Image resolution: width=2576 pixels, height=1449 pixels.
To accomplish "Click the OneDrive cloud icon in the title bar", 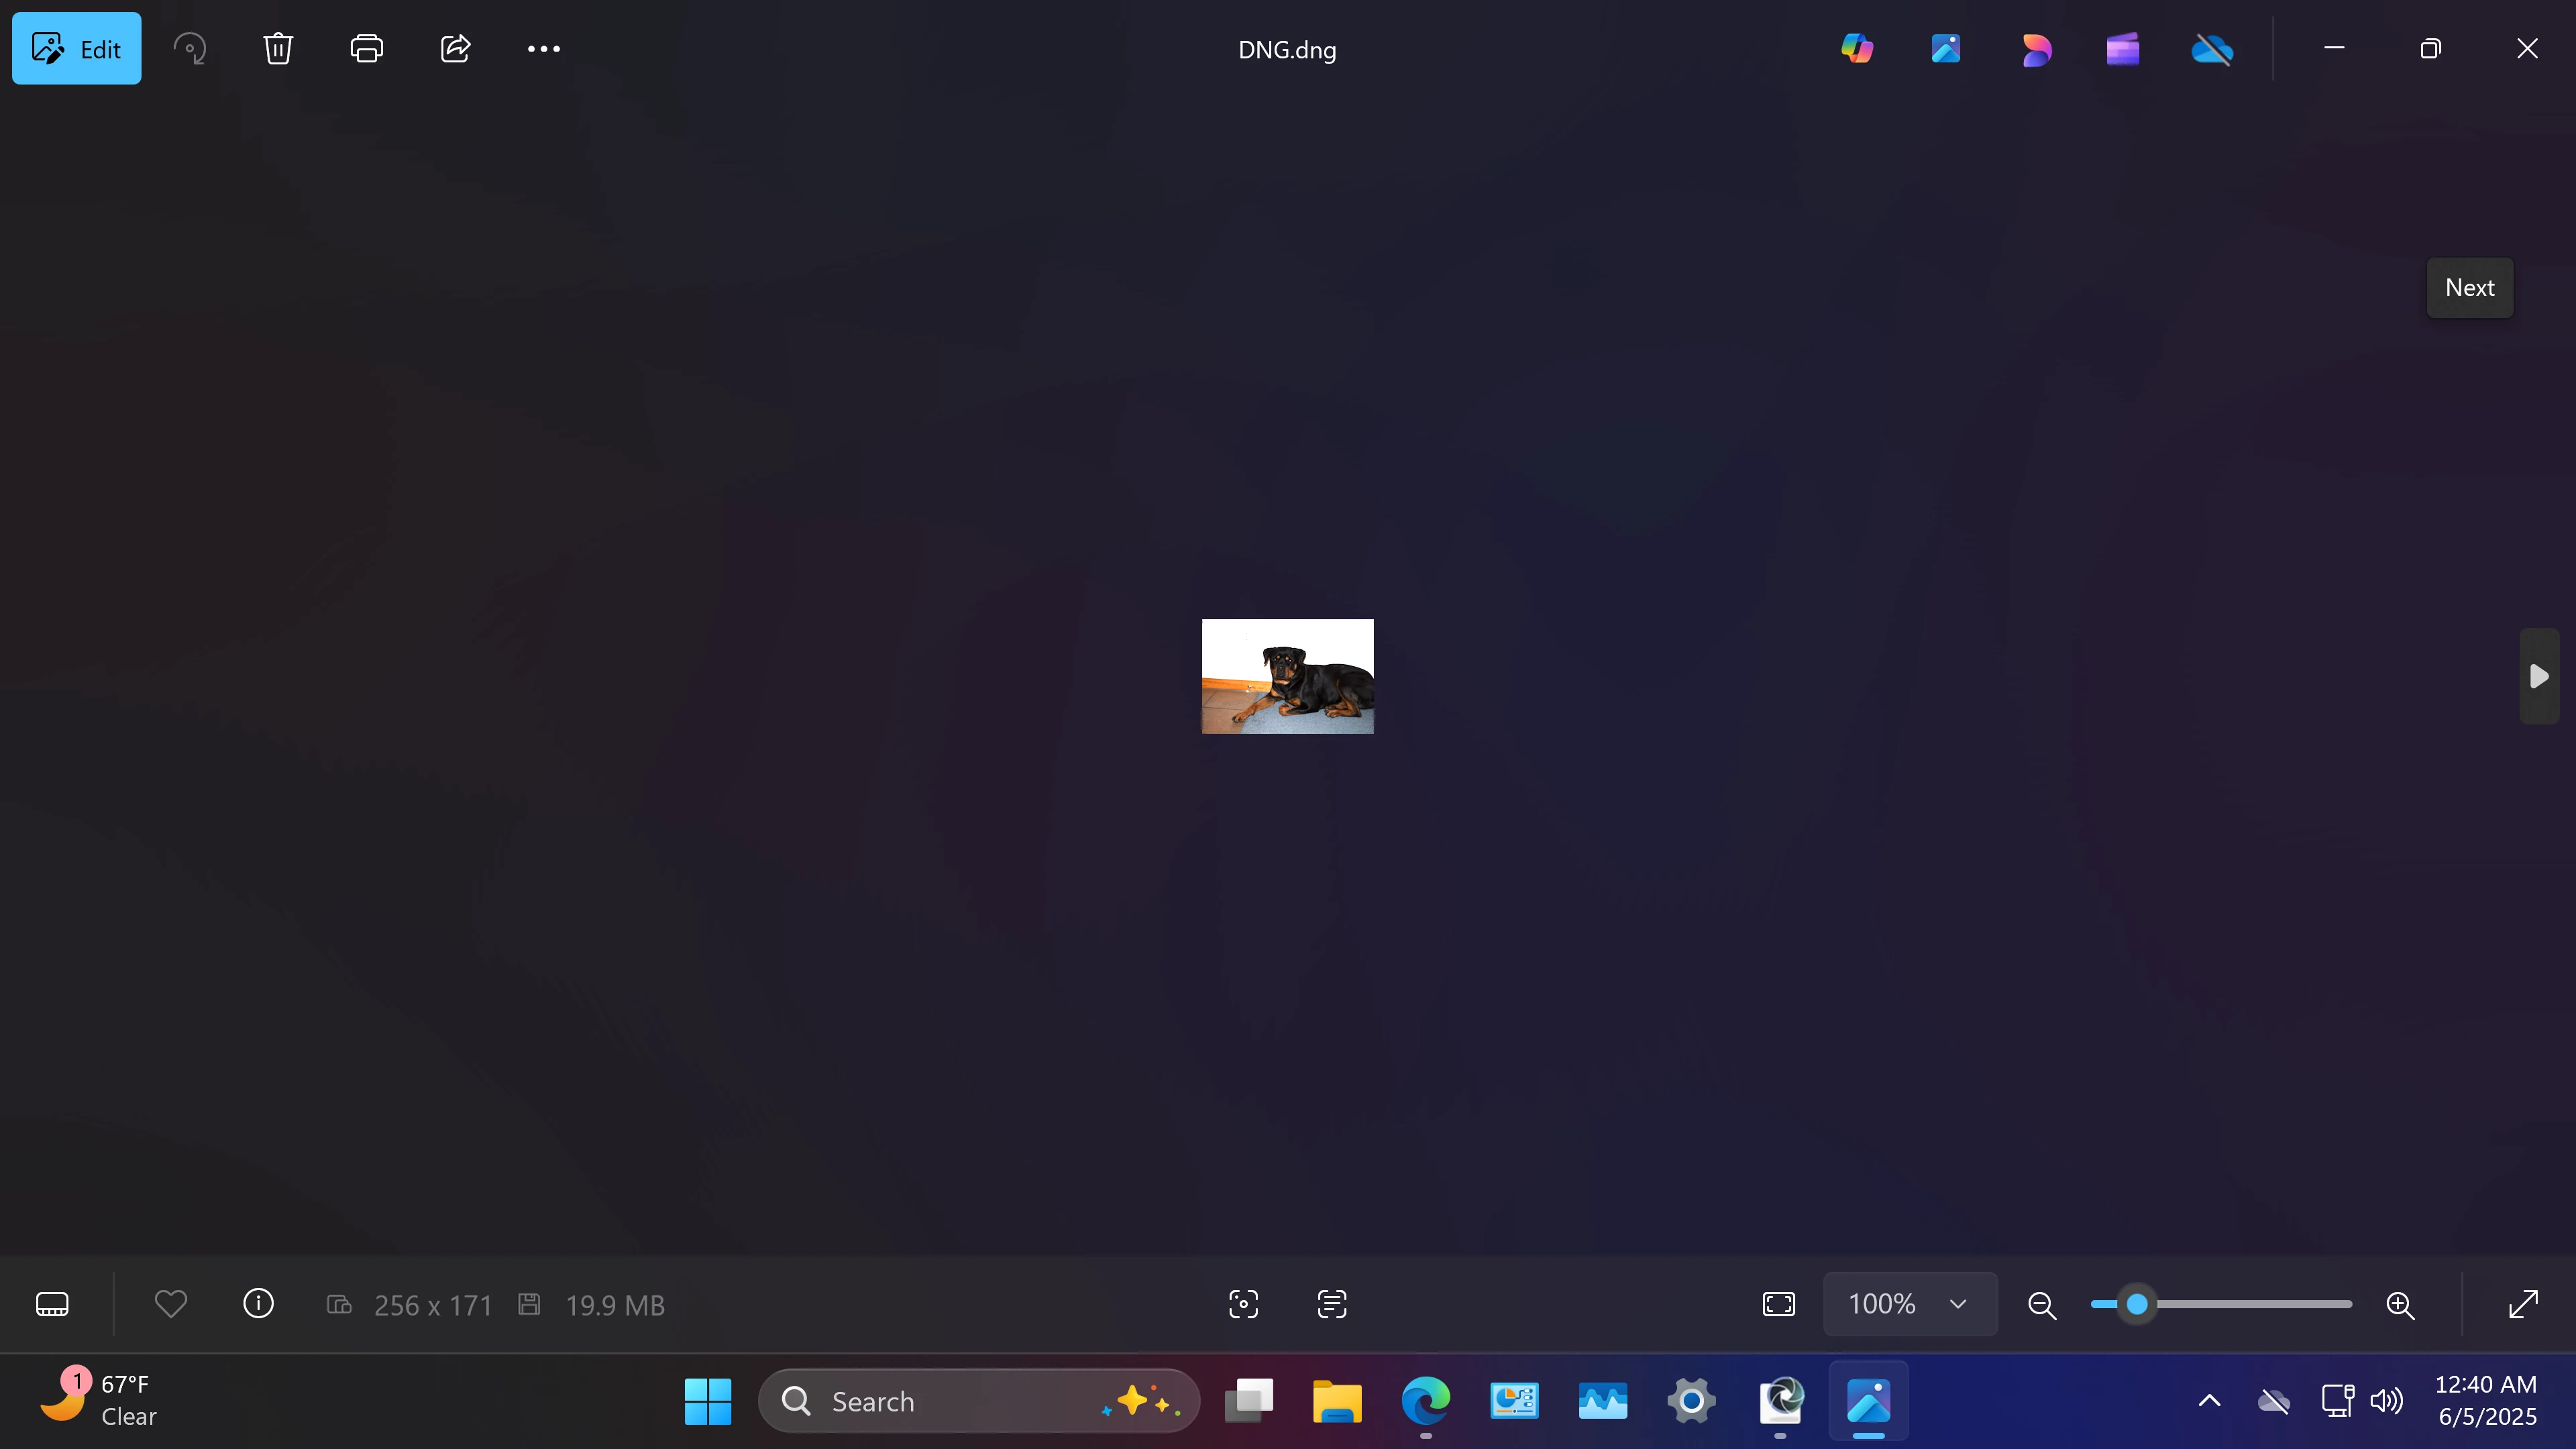I will pyautogui.click(x=2211, y=48).
